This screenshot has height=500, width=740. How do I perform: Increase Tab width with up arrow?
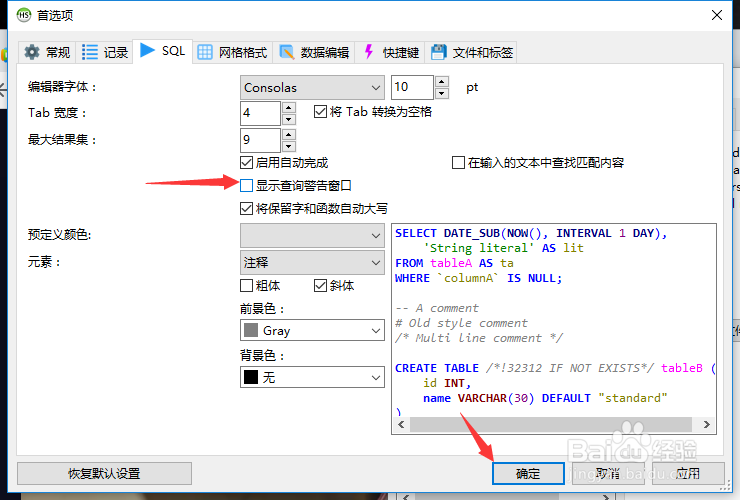289,108
